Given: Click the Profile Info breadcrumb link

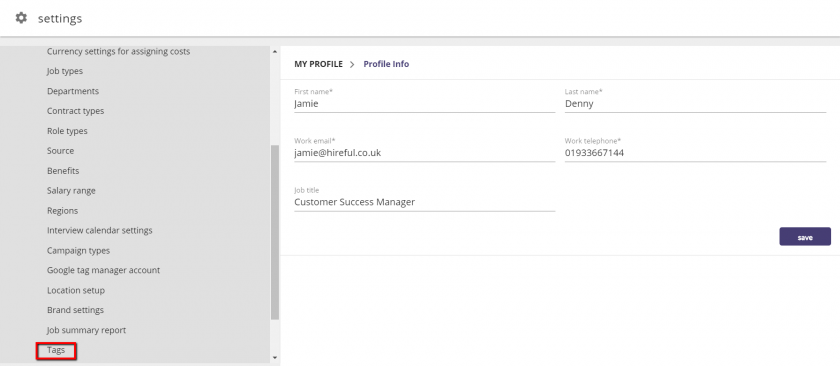Looking at the screenshot, I should click(x=386, y=64).
